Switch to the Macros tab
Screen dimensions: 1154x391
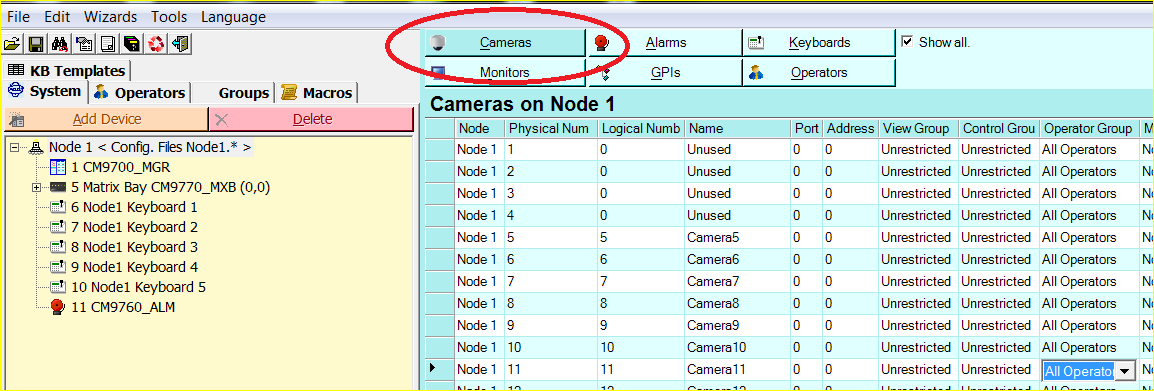tap(317, 93)
